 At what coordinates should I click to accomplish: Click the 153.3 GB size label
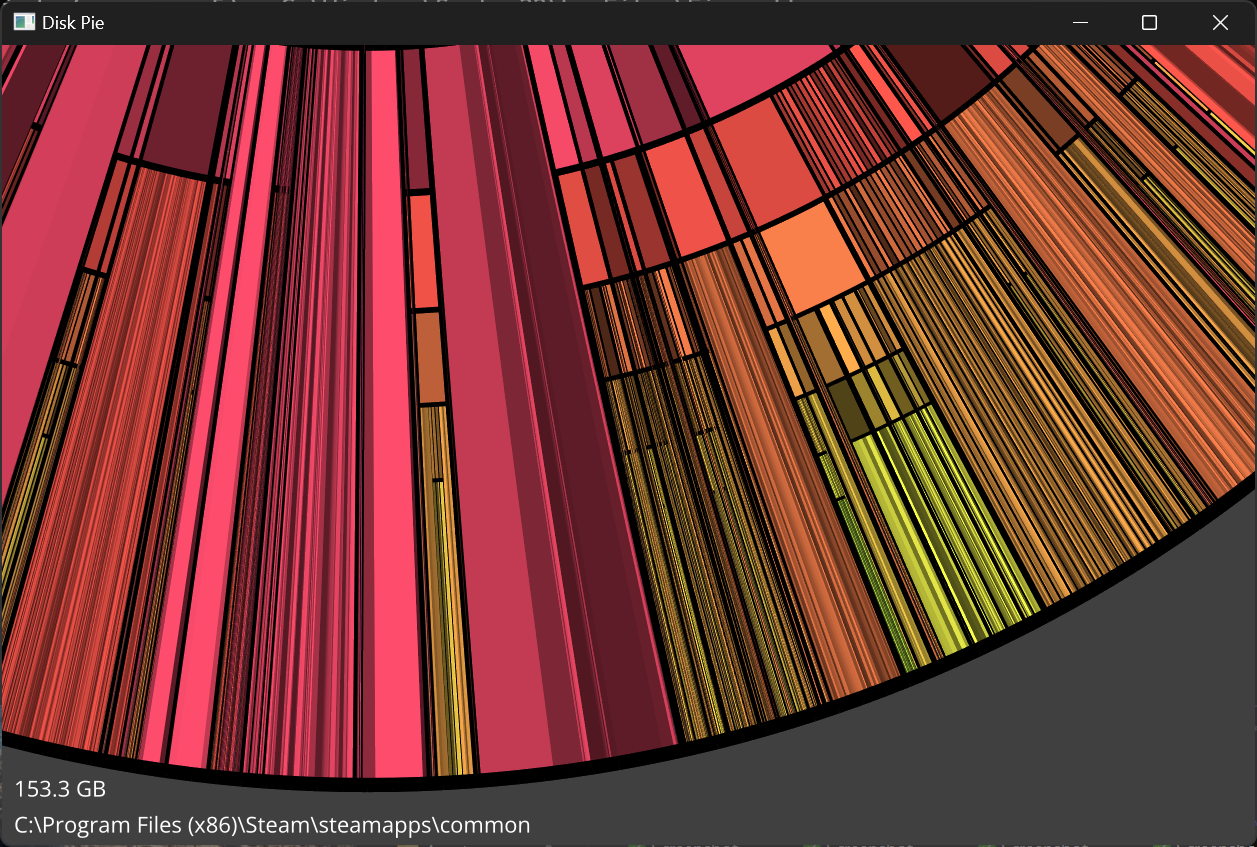point(60,789)
